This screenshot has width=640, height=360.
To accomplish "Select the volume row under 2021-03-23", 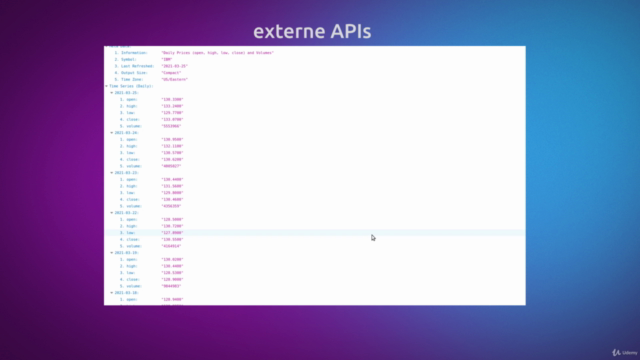I will pyautogui.click(x=315, y=206).
